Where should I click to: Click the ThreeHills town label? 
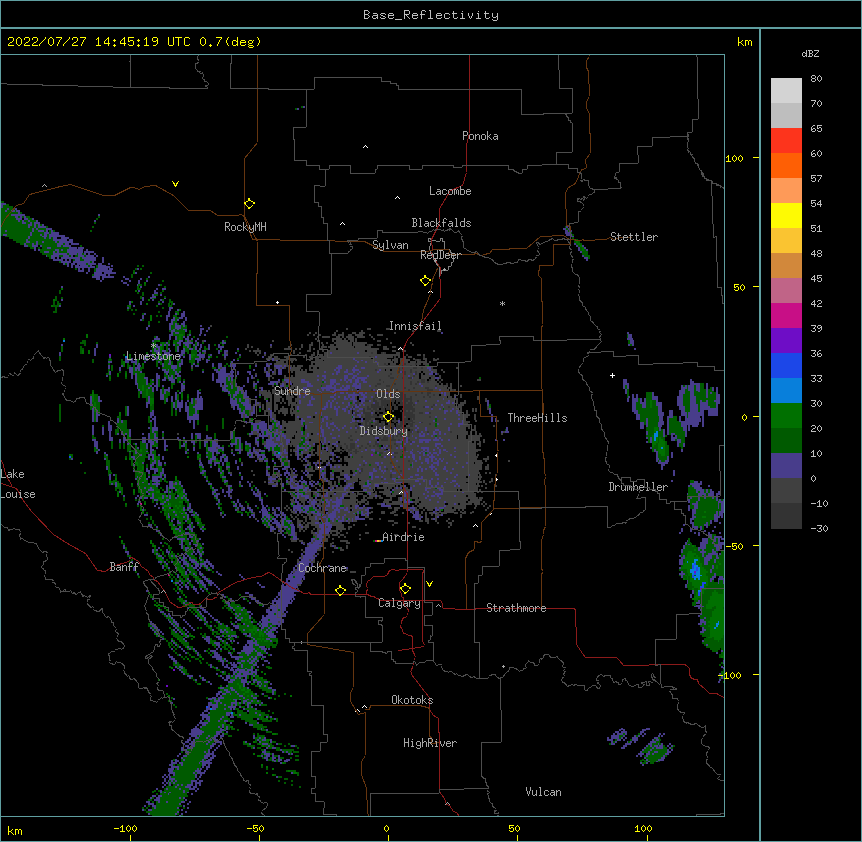(x=537, y=418)
